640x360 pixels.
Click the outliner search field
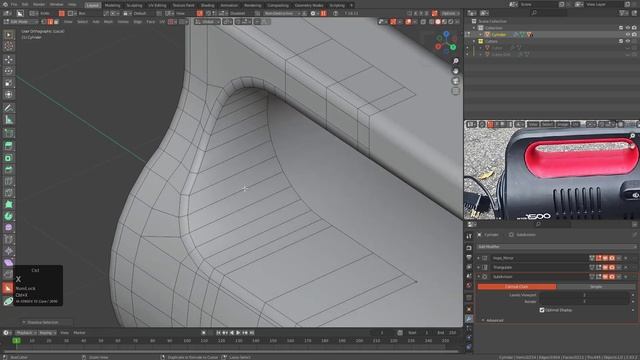548,13
